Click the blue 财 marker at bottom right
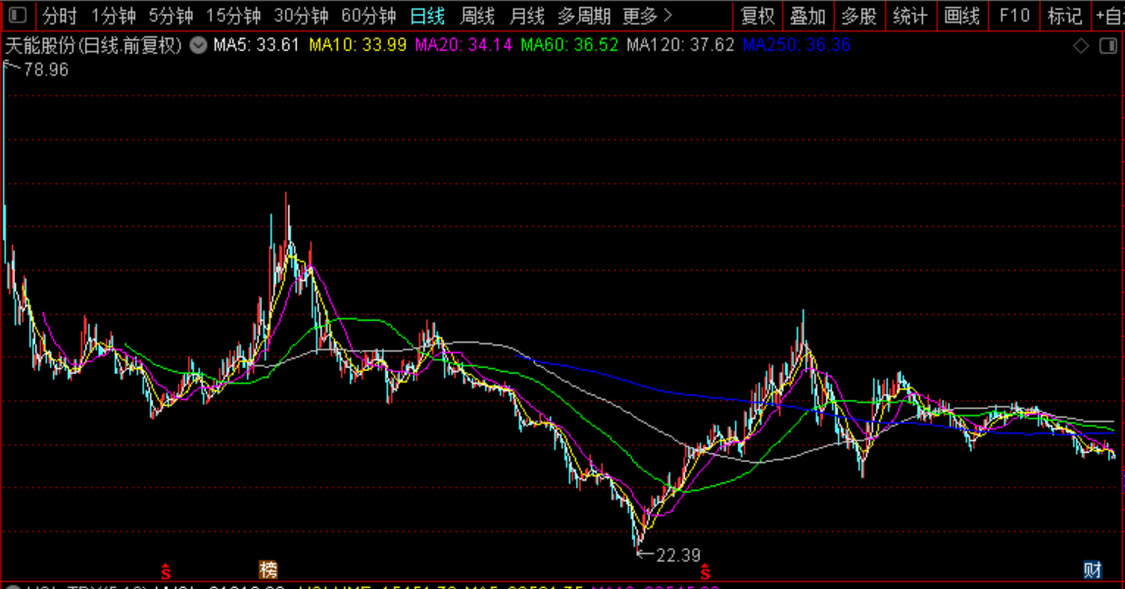 1093,570
